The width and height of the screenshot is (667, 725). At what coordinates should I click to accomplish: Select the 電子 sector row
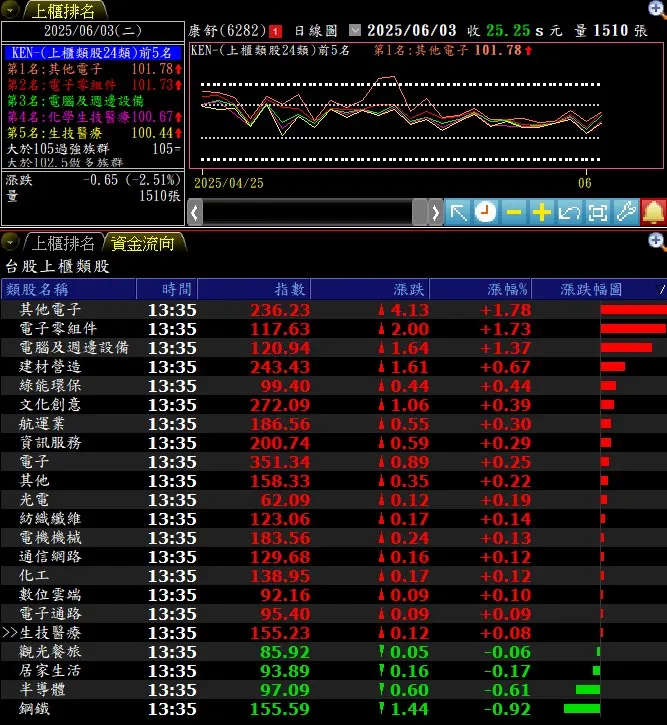[333, 461]
